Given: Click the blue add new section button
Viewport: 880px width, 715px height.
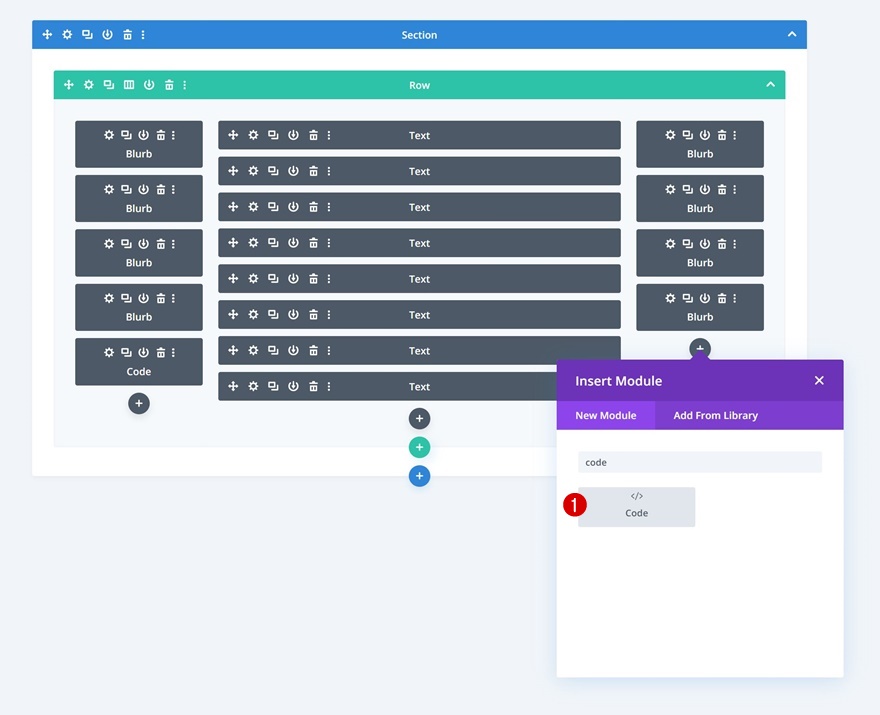Looking at the screenshot, I should click(419, 476).
